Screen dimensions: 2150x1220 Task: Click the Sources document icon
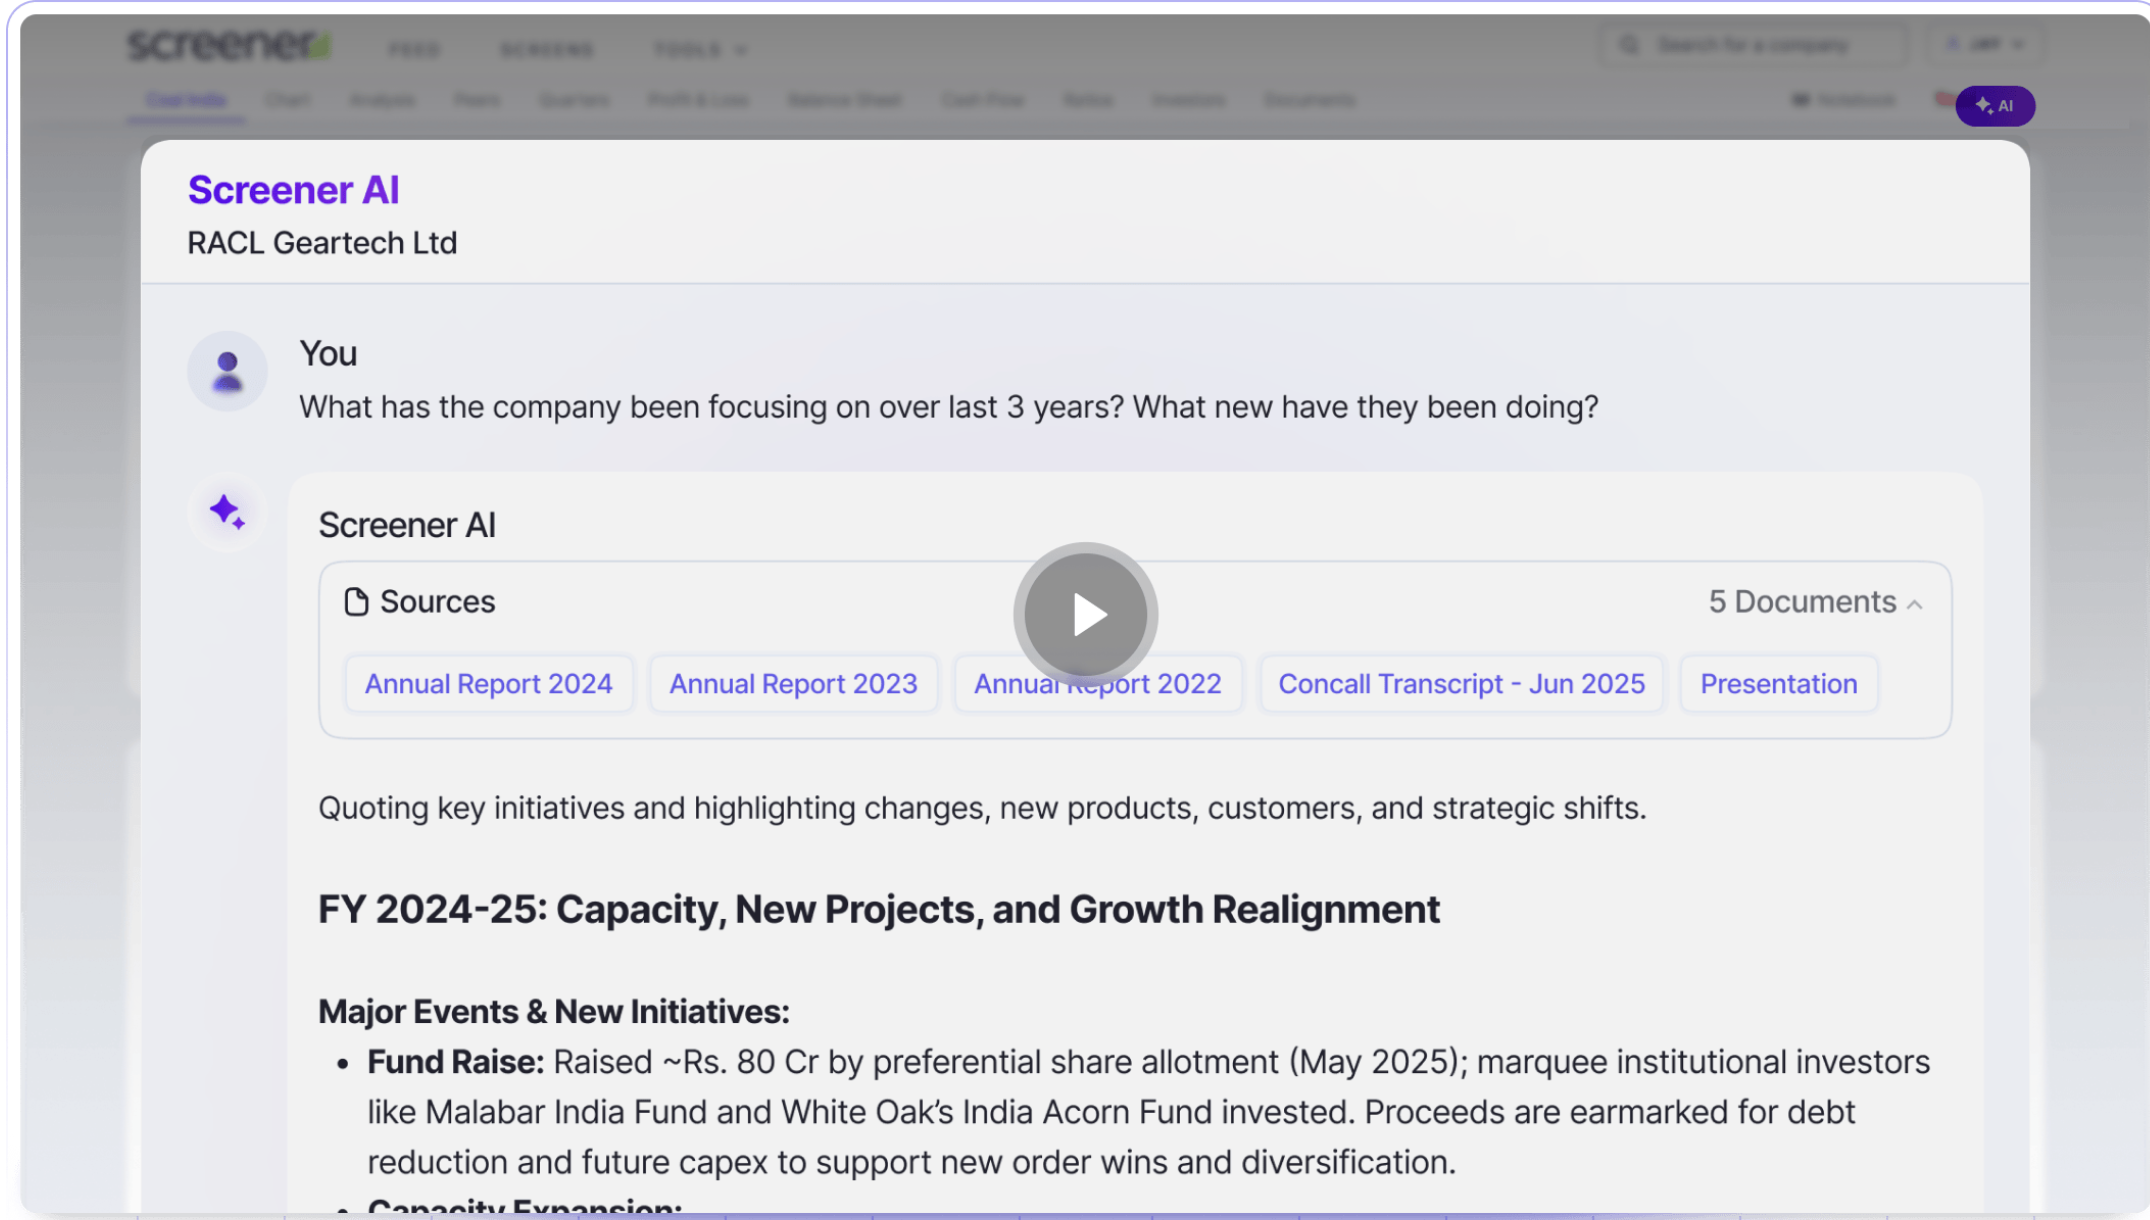tap(356, 602)
